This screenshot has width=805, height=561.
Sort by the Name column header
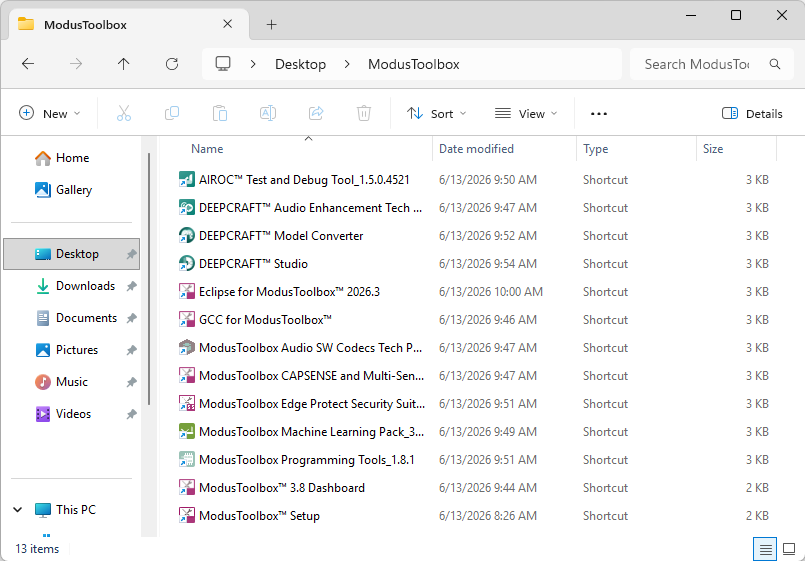point(207,149)
